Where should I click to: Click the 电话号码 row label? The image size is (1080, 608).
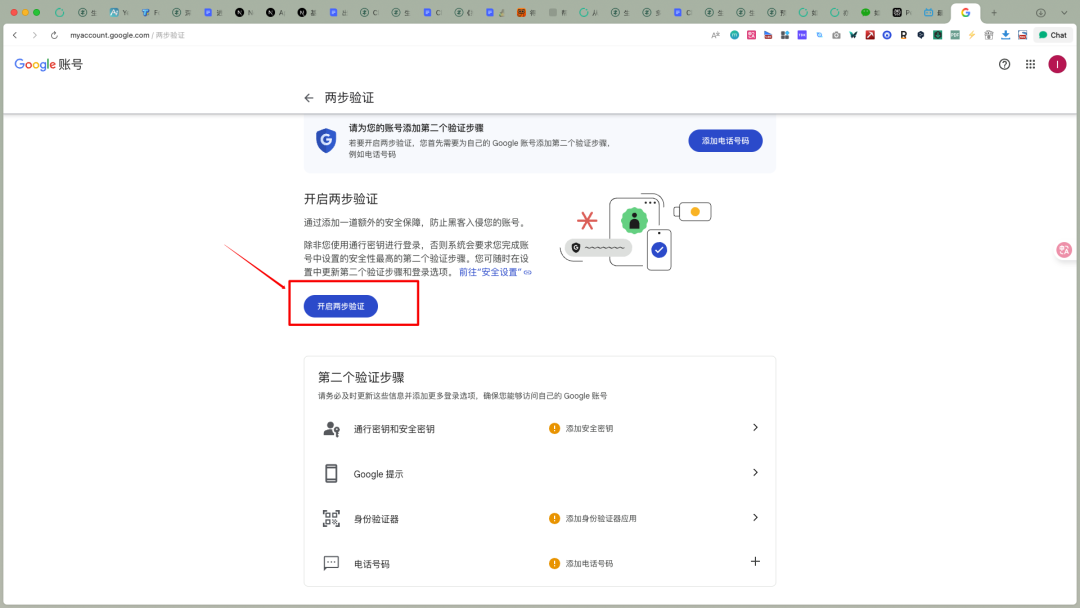[x=371, y=564]
